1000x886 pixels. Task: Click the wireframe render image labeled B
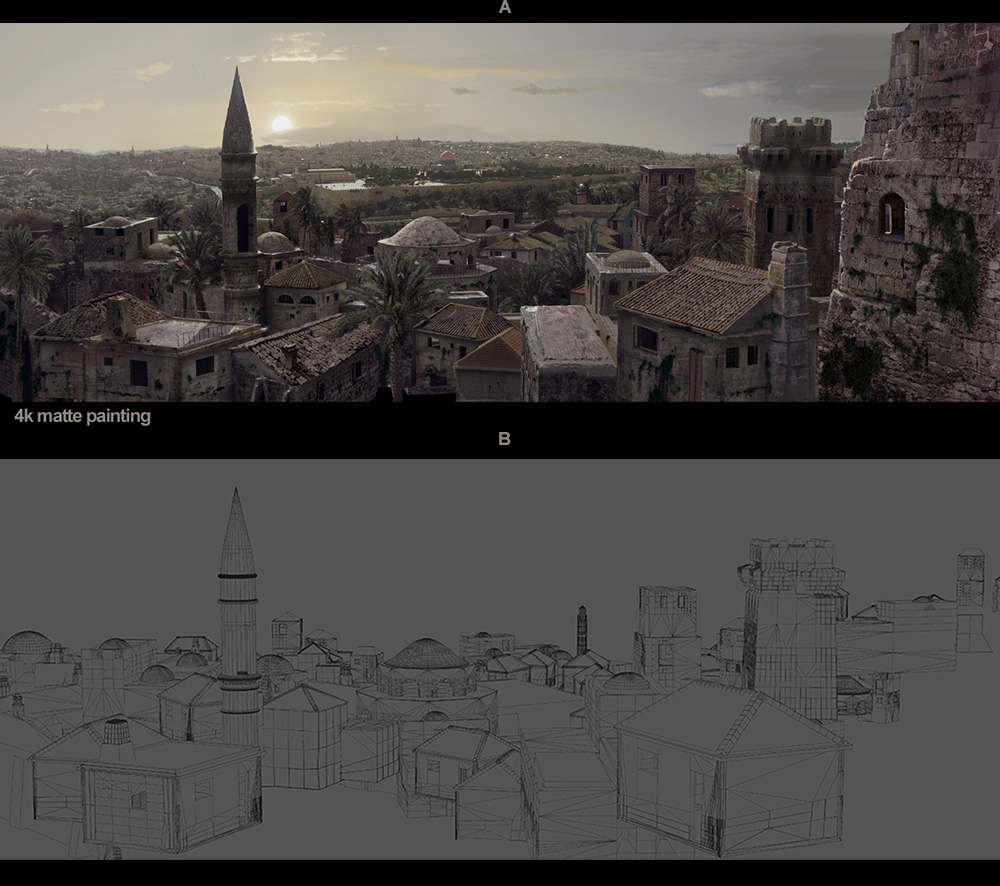click(x=500, y=659)
